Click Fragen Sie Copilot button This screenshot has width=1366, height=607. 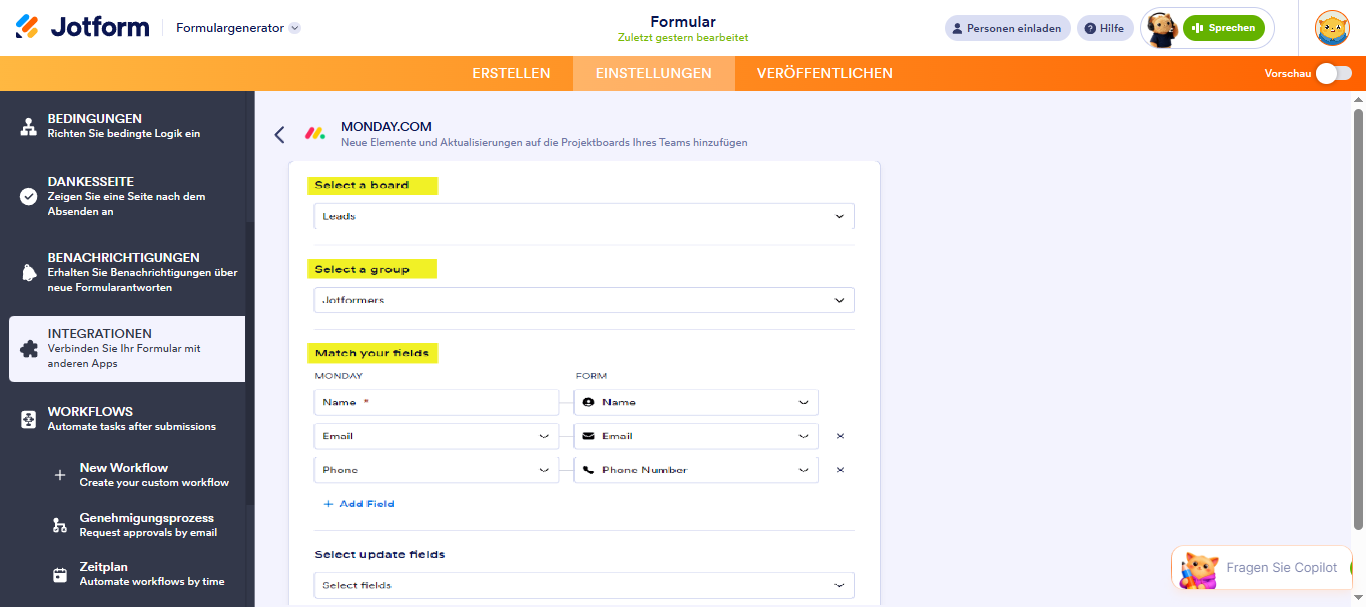(x=1262, y=567)
